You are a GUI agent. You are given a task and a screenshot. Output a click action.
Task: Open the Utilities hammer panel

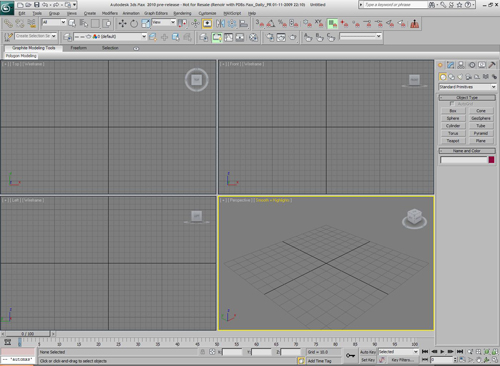pos(492,65)
